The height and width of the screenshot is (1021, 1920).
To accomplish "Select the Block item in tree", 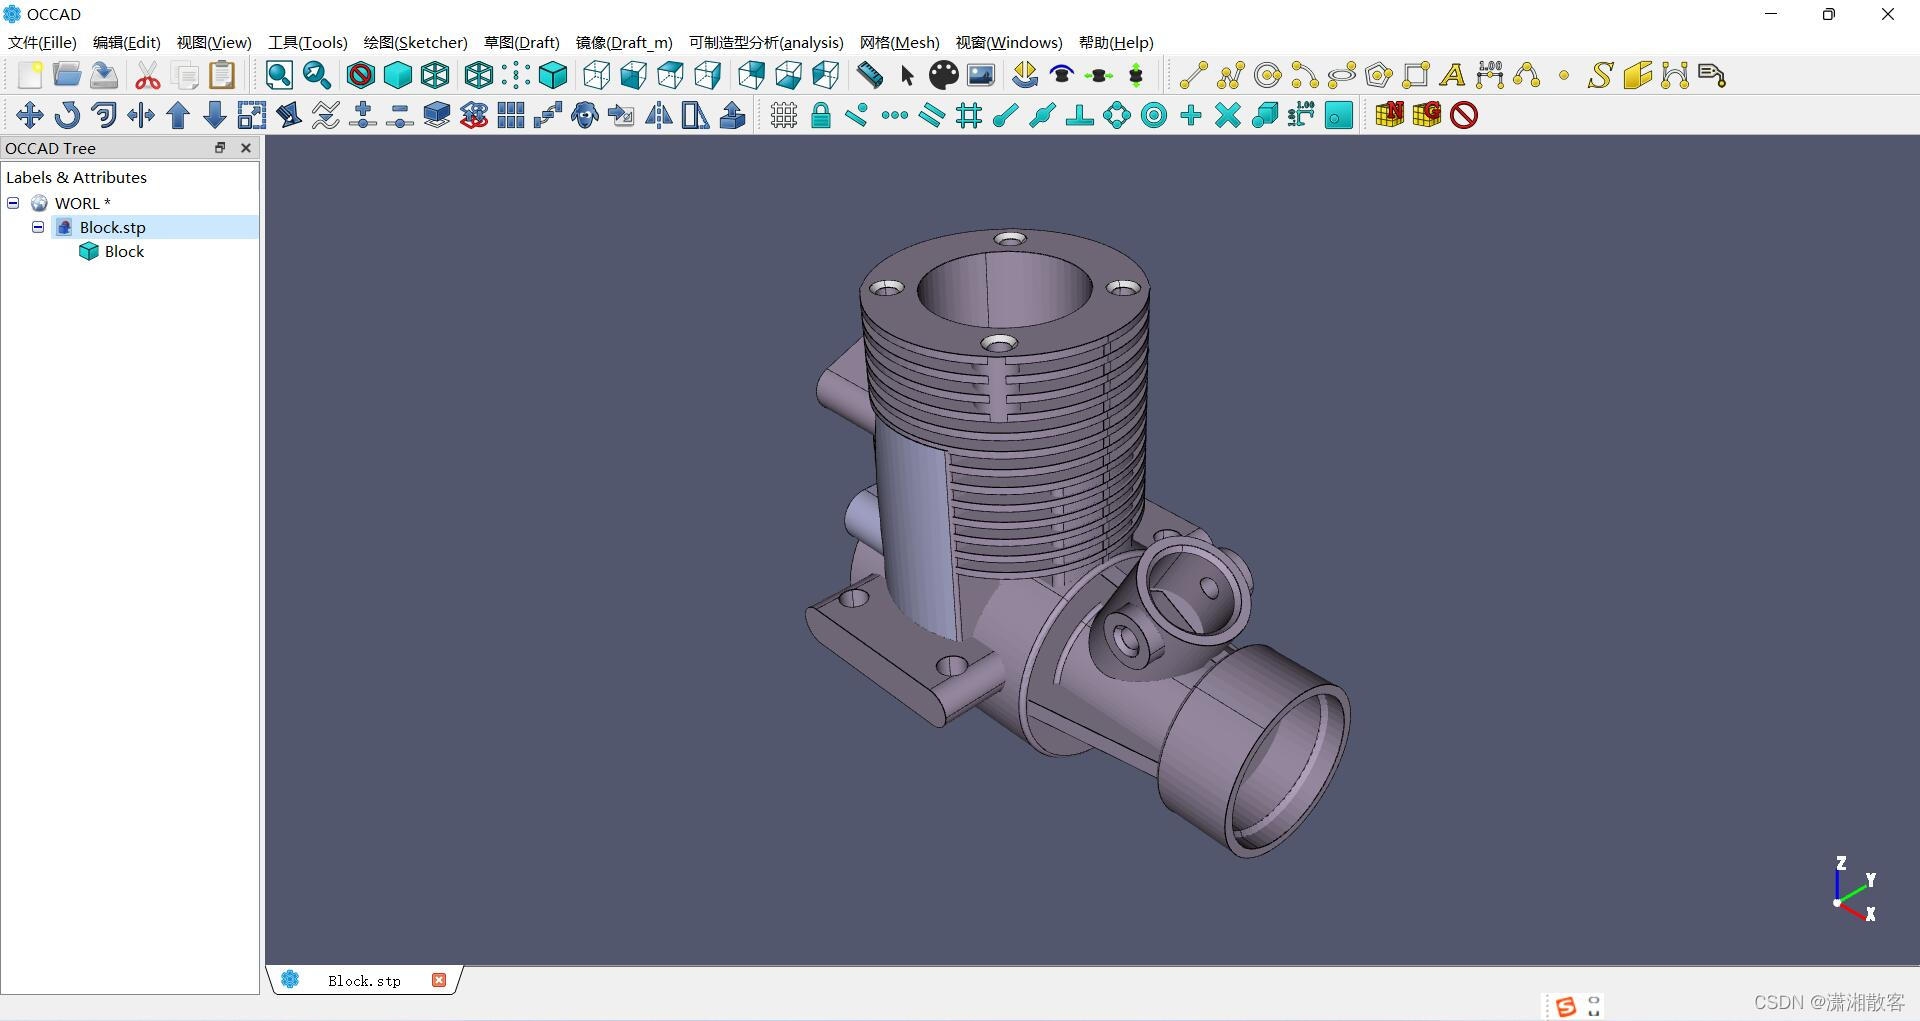I will pyautogui.click(x=124, y=252).
